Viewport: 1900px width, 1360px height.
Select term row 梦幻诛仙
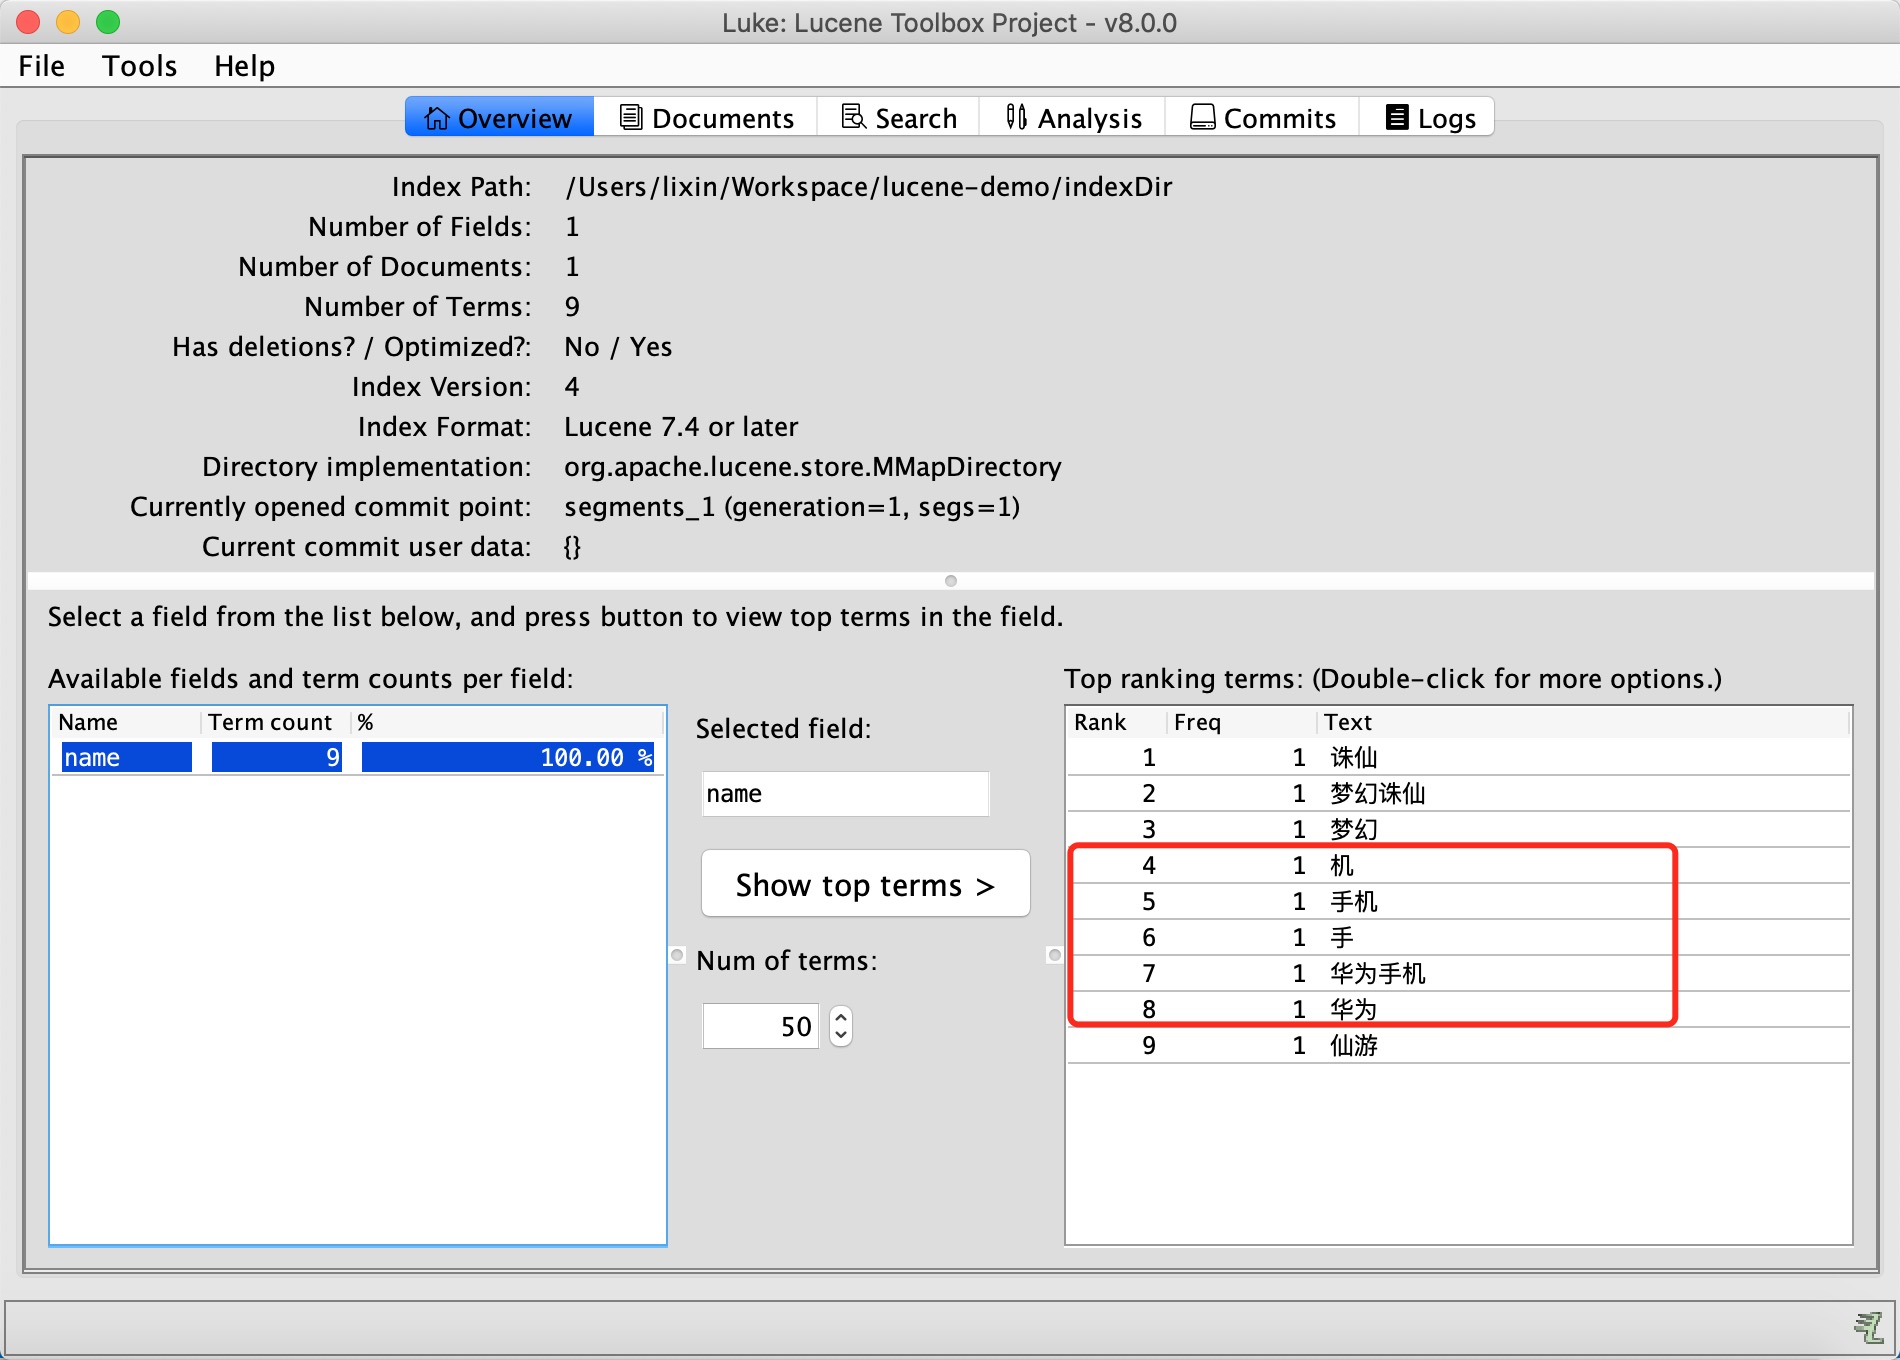click(1458, 793)
